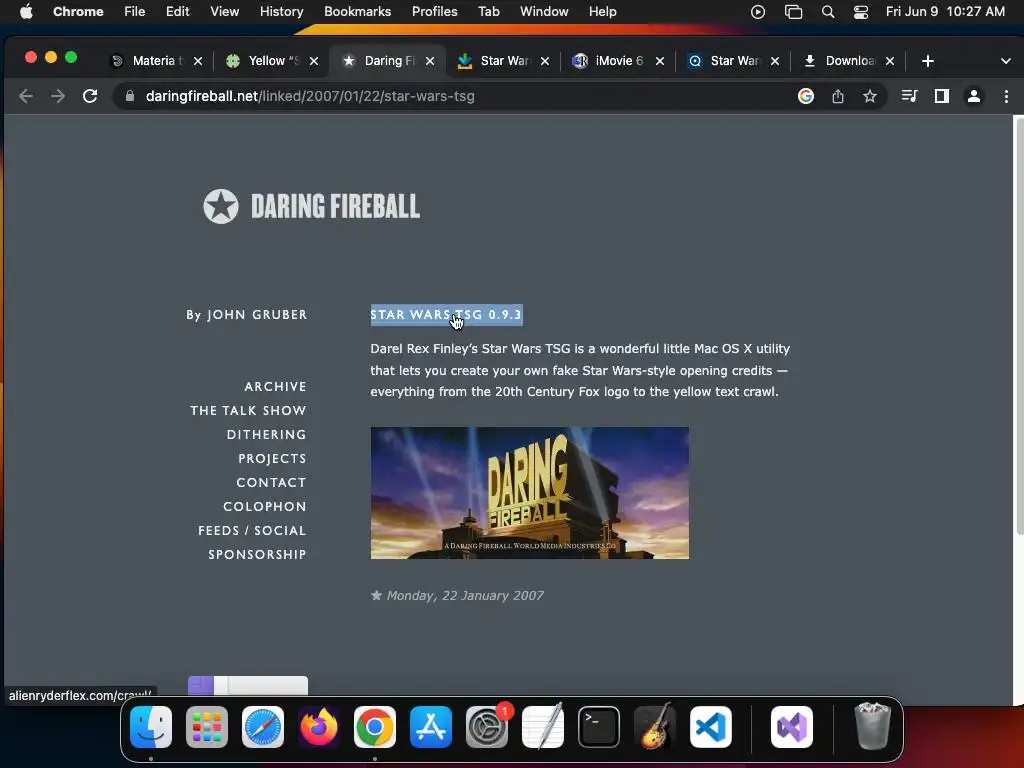Click the page vertical scrollbar
This screenshot has height=768, width=1024.
1018,327
